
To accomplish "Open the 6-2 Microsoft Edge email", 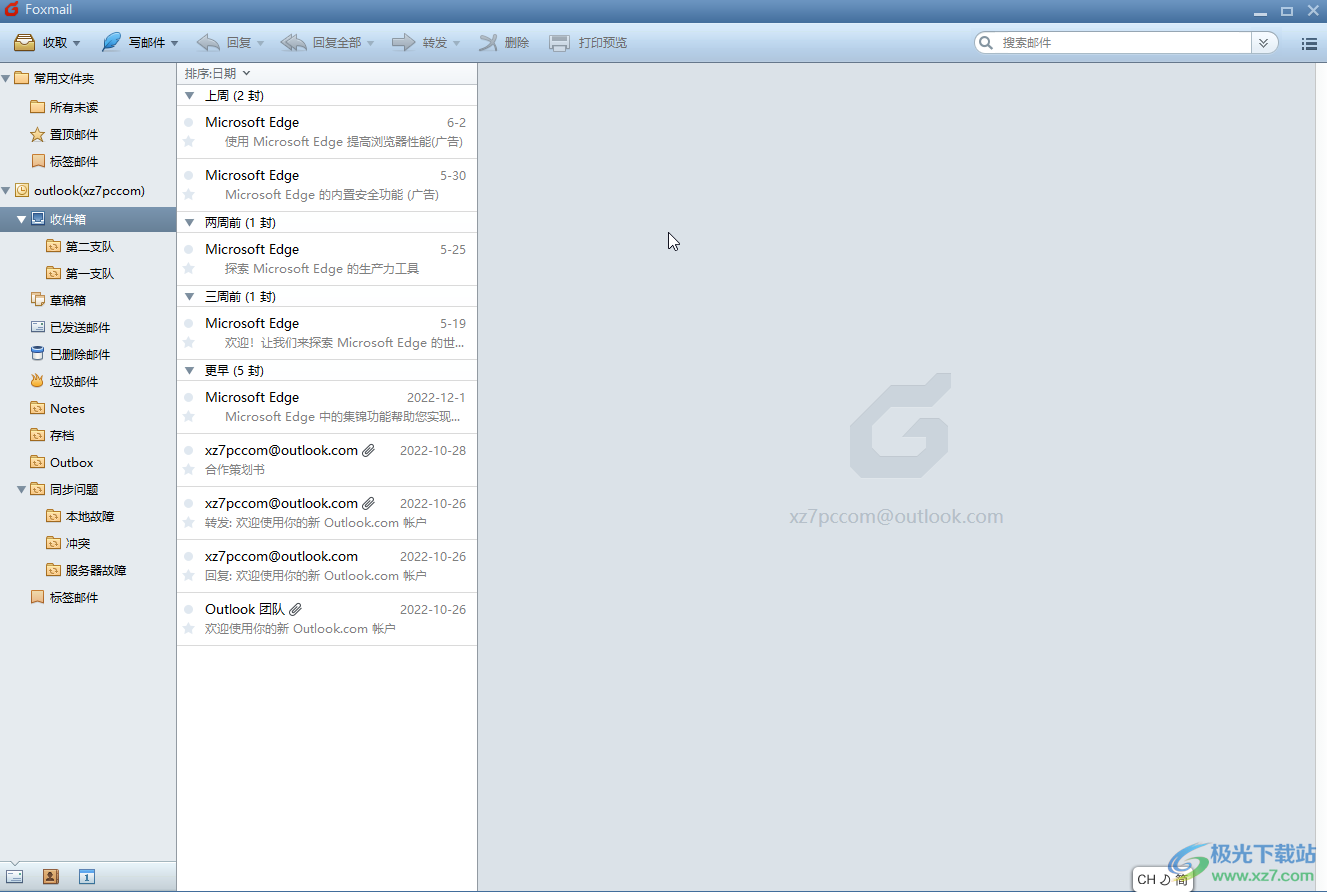I will point(327,132).
